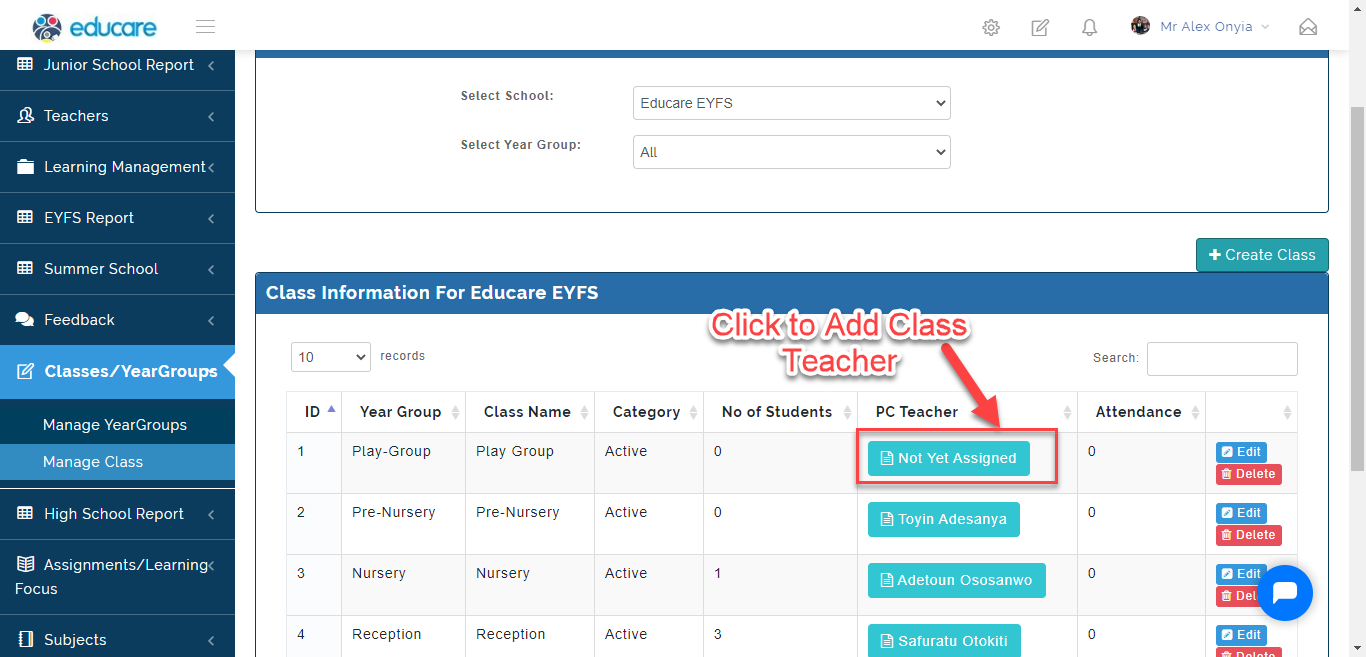Click Safuratu Otokiti teacher button
The image size is (1366, 657).
pyautogui.click(x=944, y=641)
